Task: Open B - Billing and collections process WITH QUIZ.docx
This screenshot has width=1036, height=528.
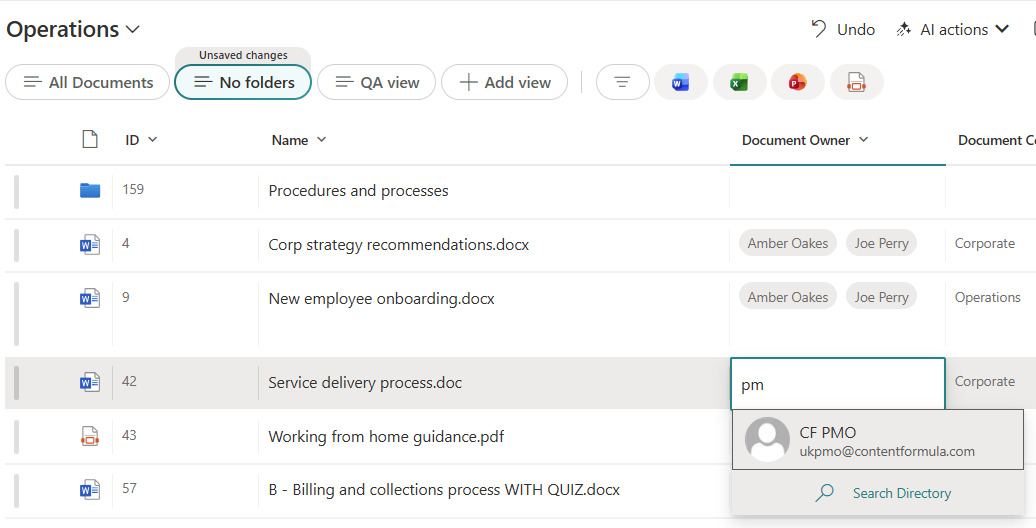Action: click(x=444, y=490)
